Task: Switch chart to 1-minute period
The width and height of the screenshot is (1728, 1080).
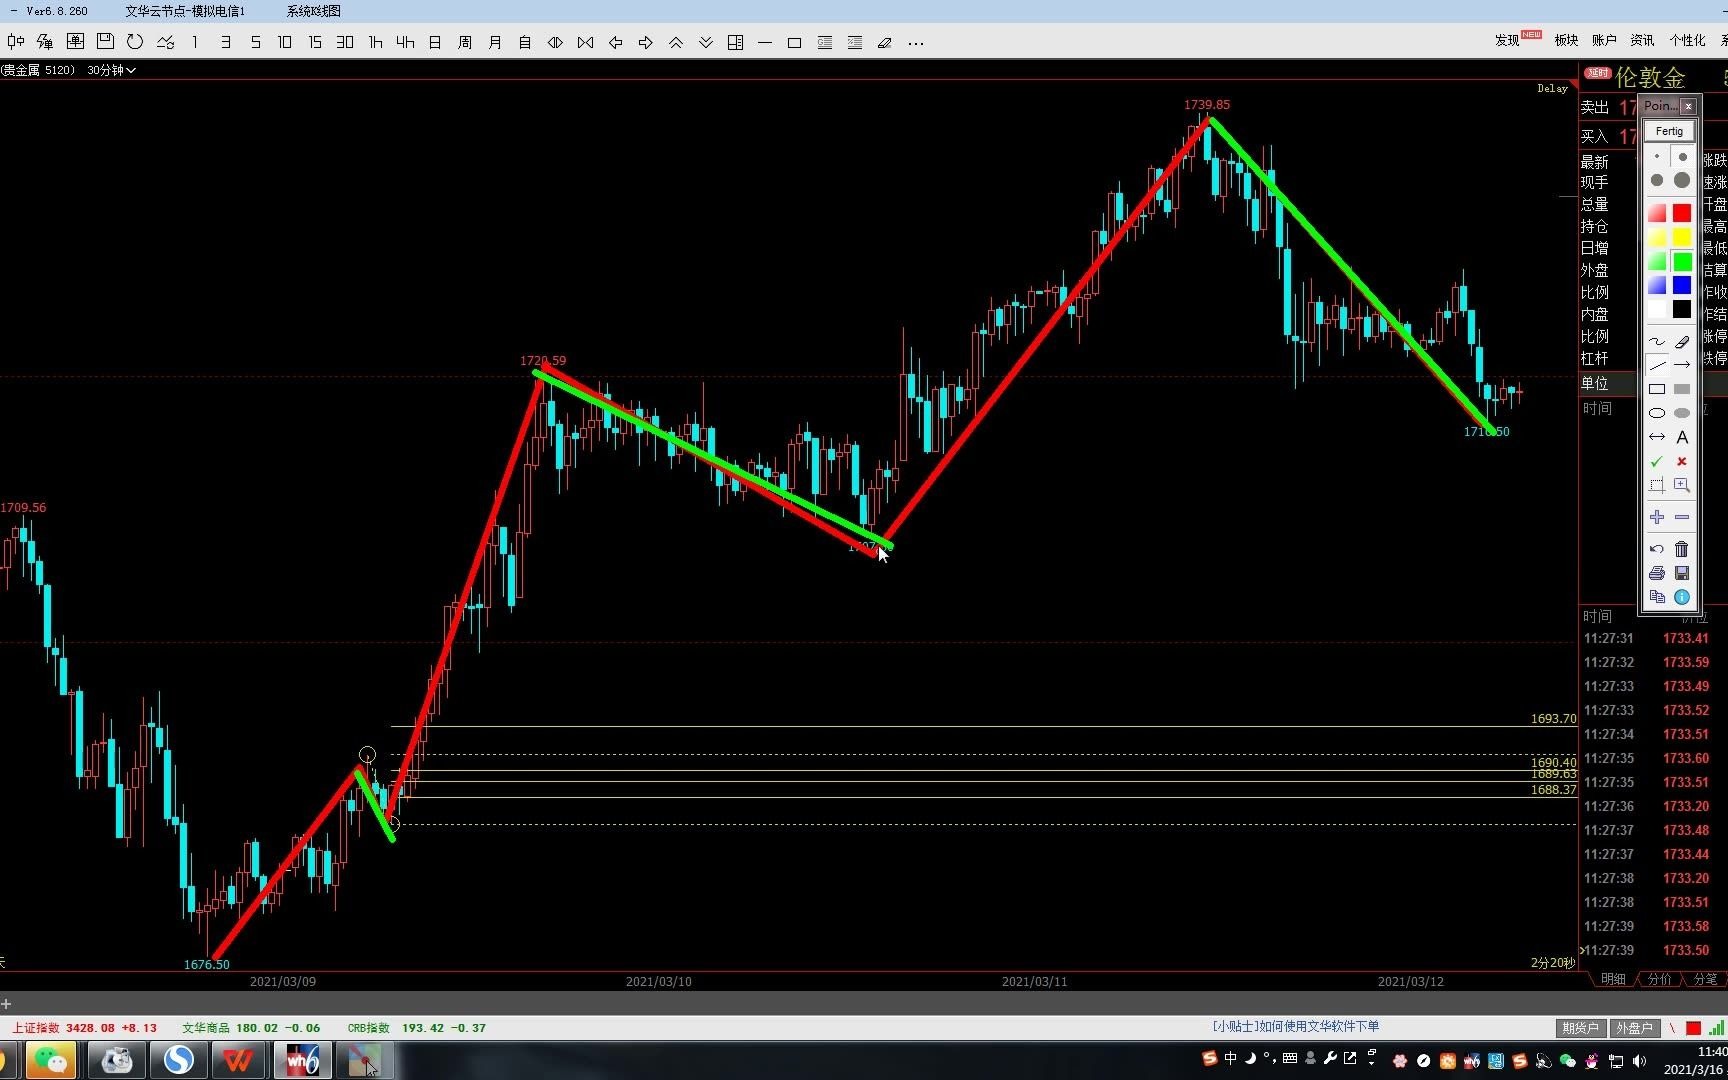Action: pos(195,42)
